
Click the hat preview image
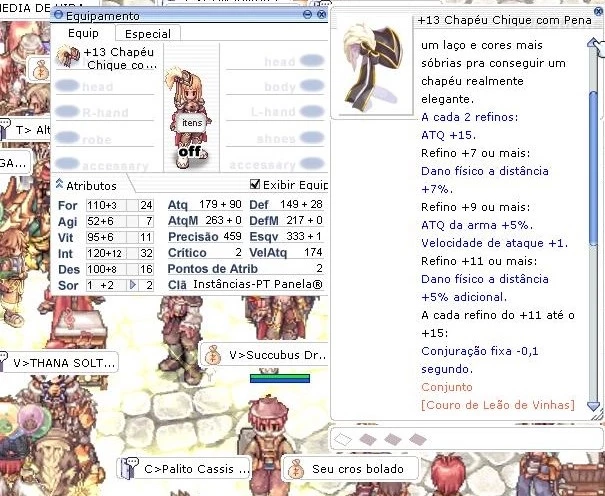372,67
